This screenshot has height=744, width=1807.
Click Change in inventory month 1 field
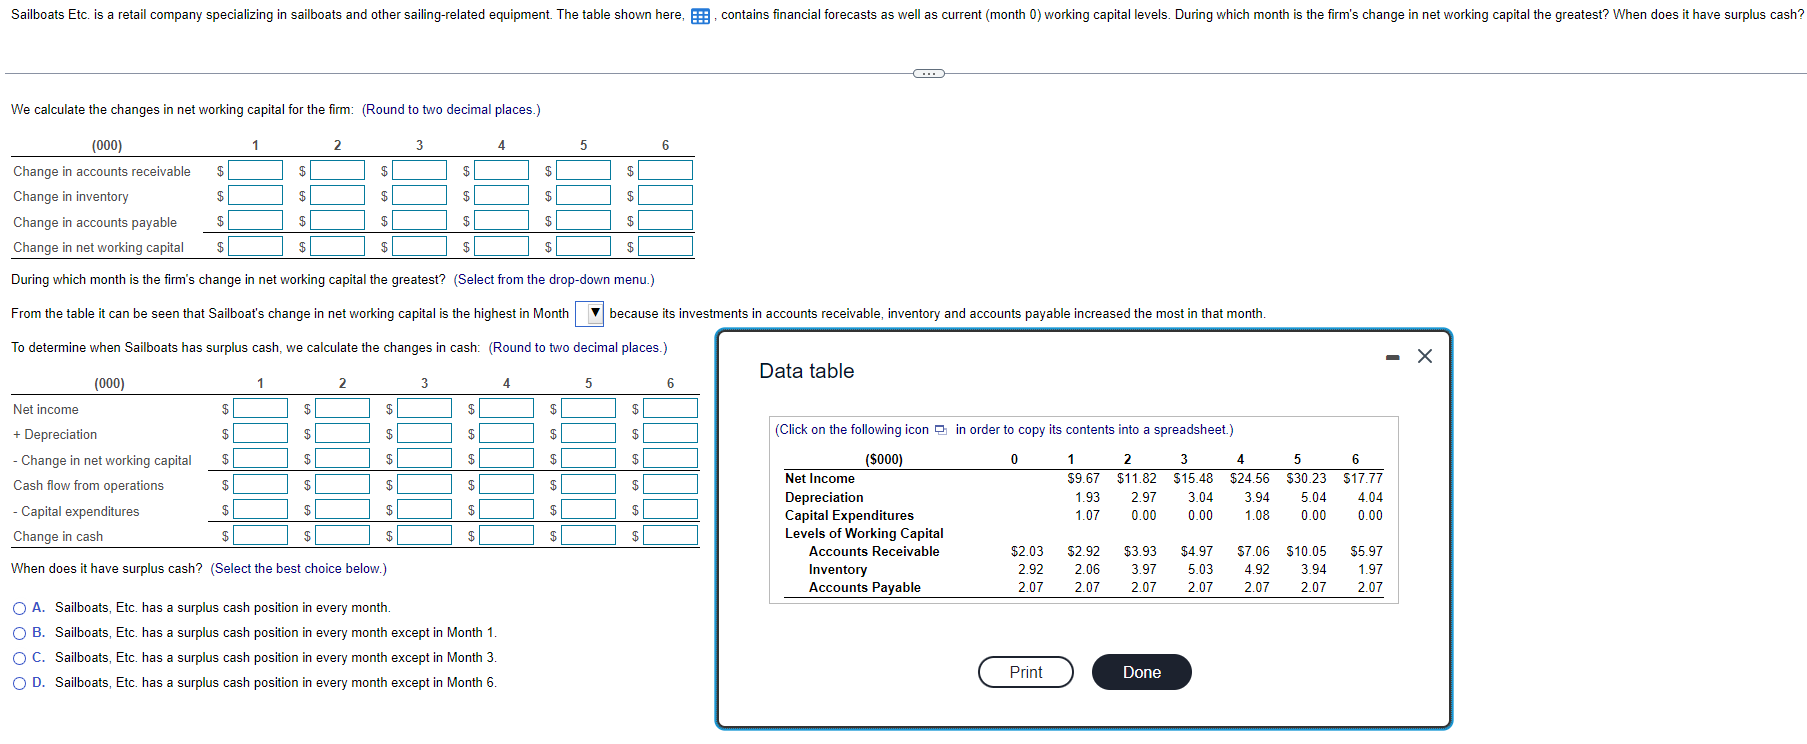[x=256, y=195]
